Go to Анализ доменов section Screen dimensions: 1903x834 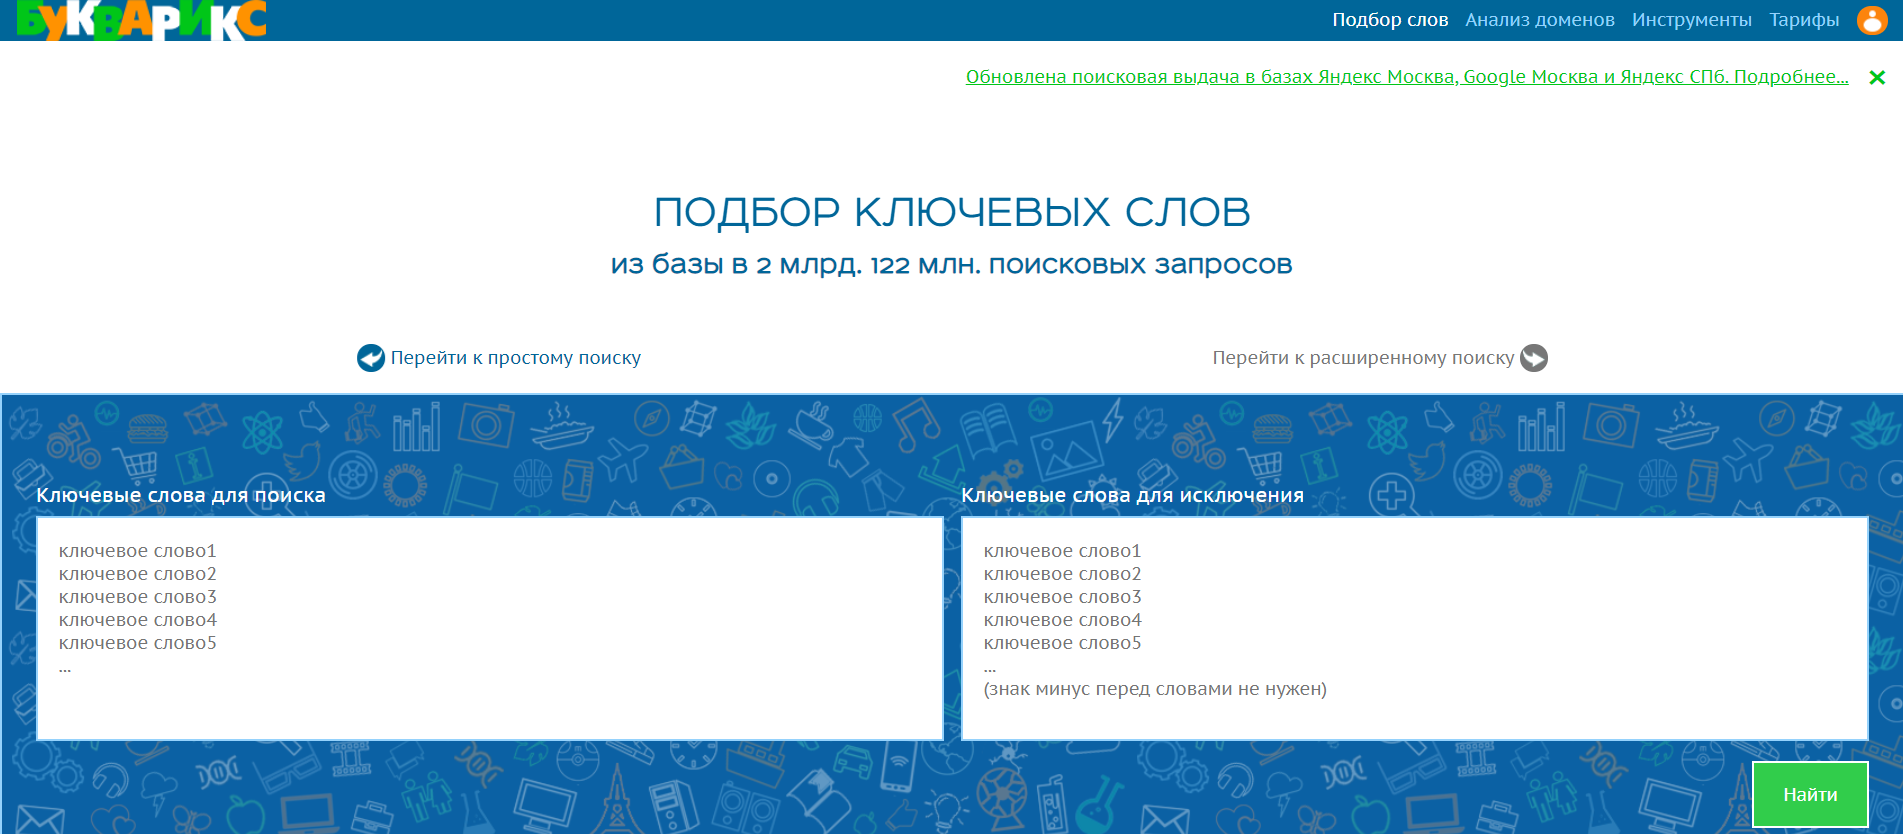click(x=1539, y=20)
